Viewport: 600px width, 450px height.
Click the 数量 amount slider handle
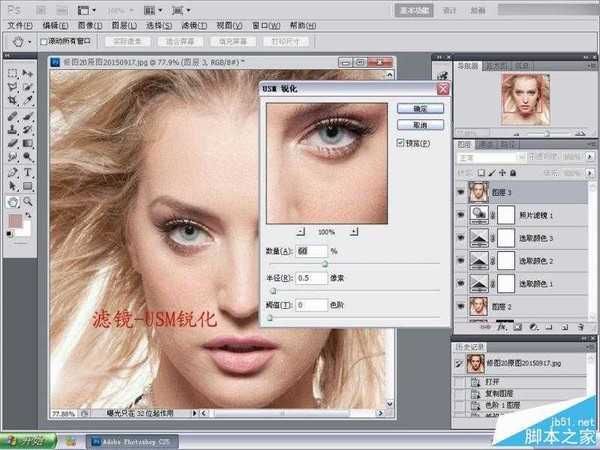(325, 264)
